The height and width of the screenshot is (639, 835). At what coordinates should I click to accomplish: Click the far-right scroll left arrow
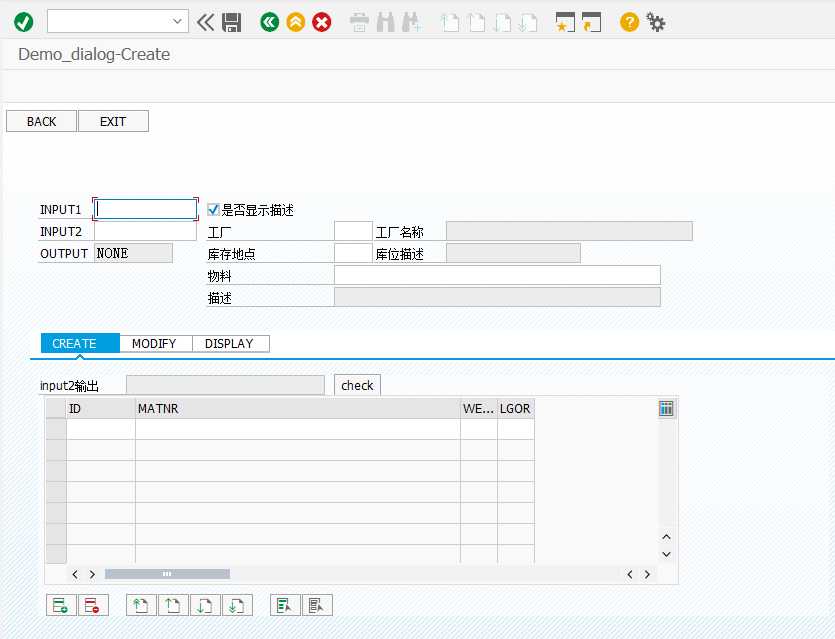[x=629, y=574]
